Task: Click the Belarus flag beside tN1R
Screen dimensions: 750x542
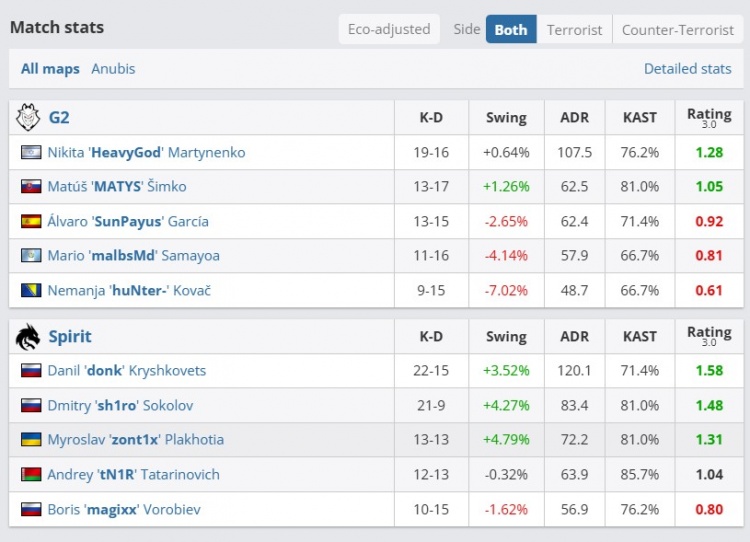Action: click(x=31, y=475)
